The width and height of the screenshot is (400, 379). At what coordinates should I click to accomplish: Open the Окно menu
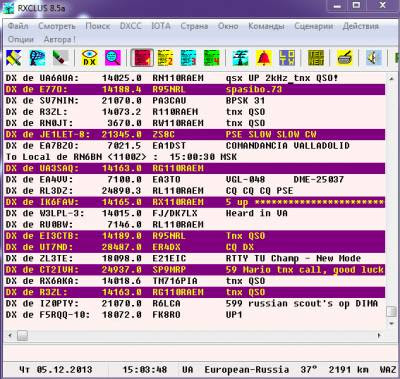[228, 26]
